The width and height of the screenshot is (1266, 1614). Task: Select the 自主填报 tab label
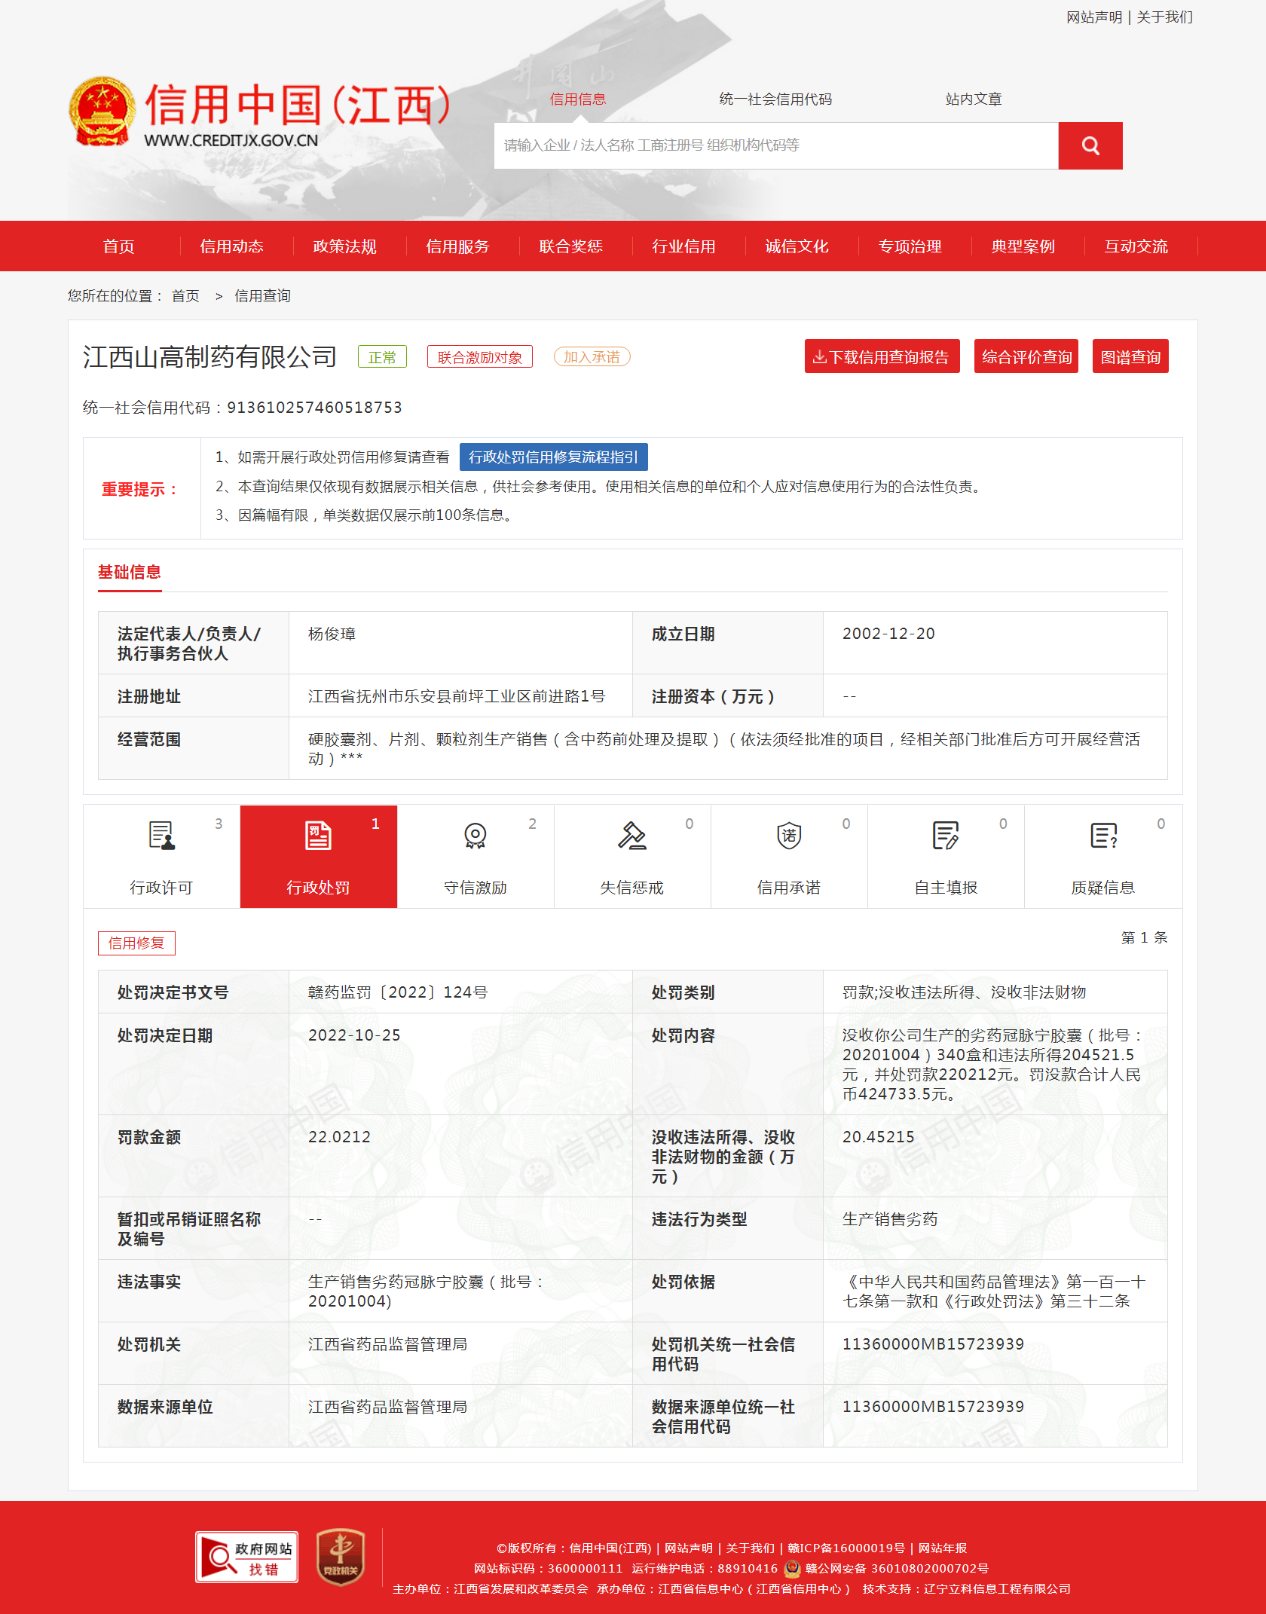[946, 887]
